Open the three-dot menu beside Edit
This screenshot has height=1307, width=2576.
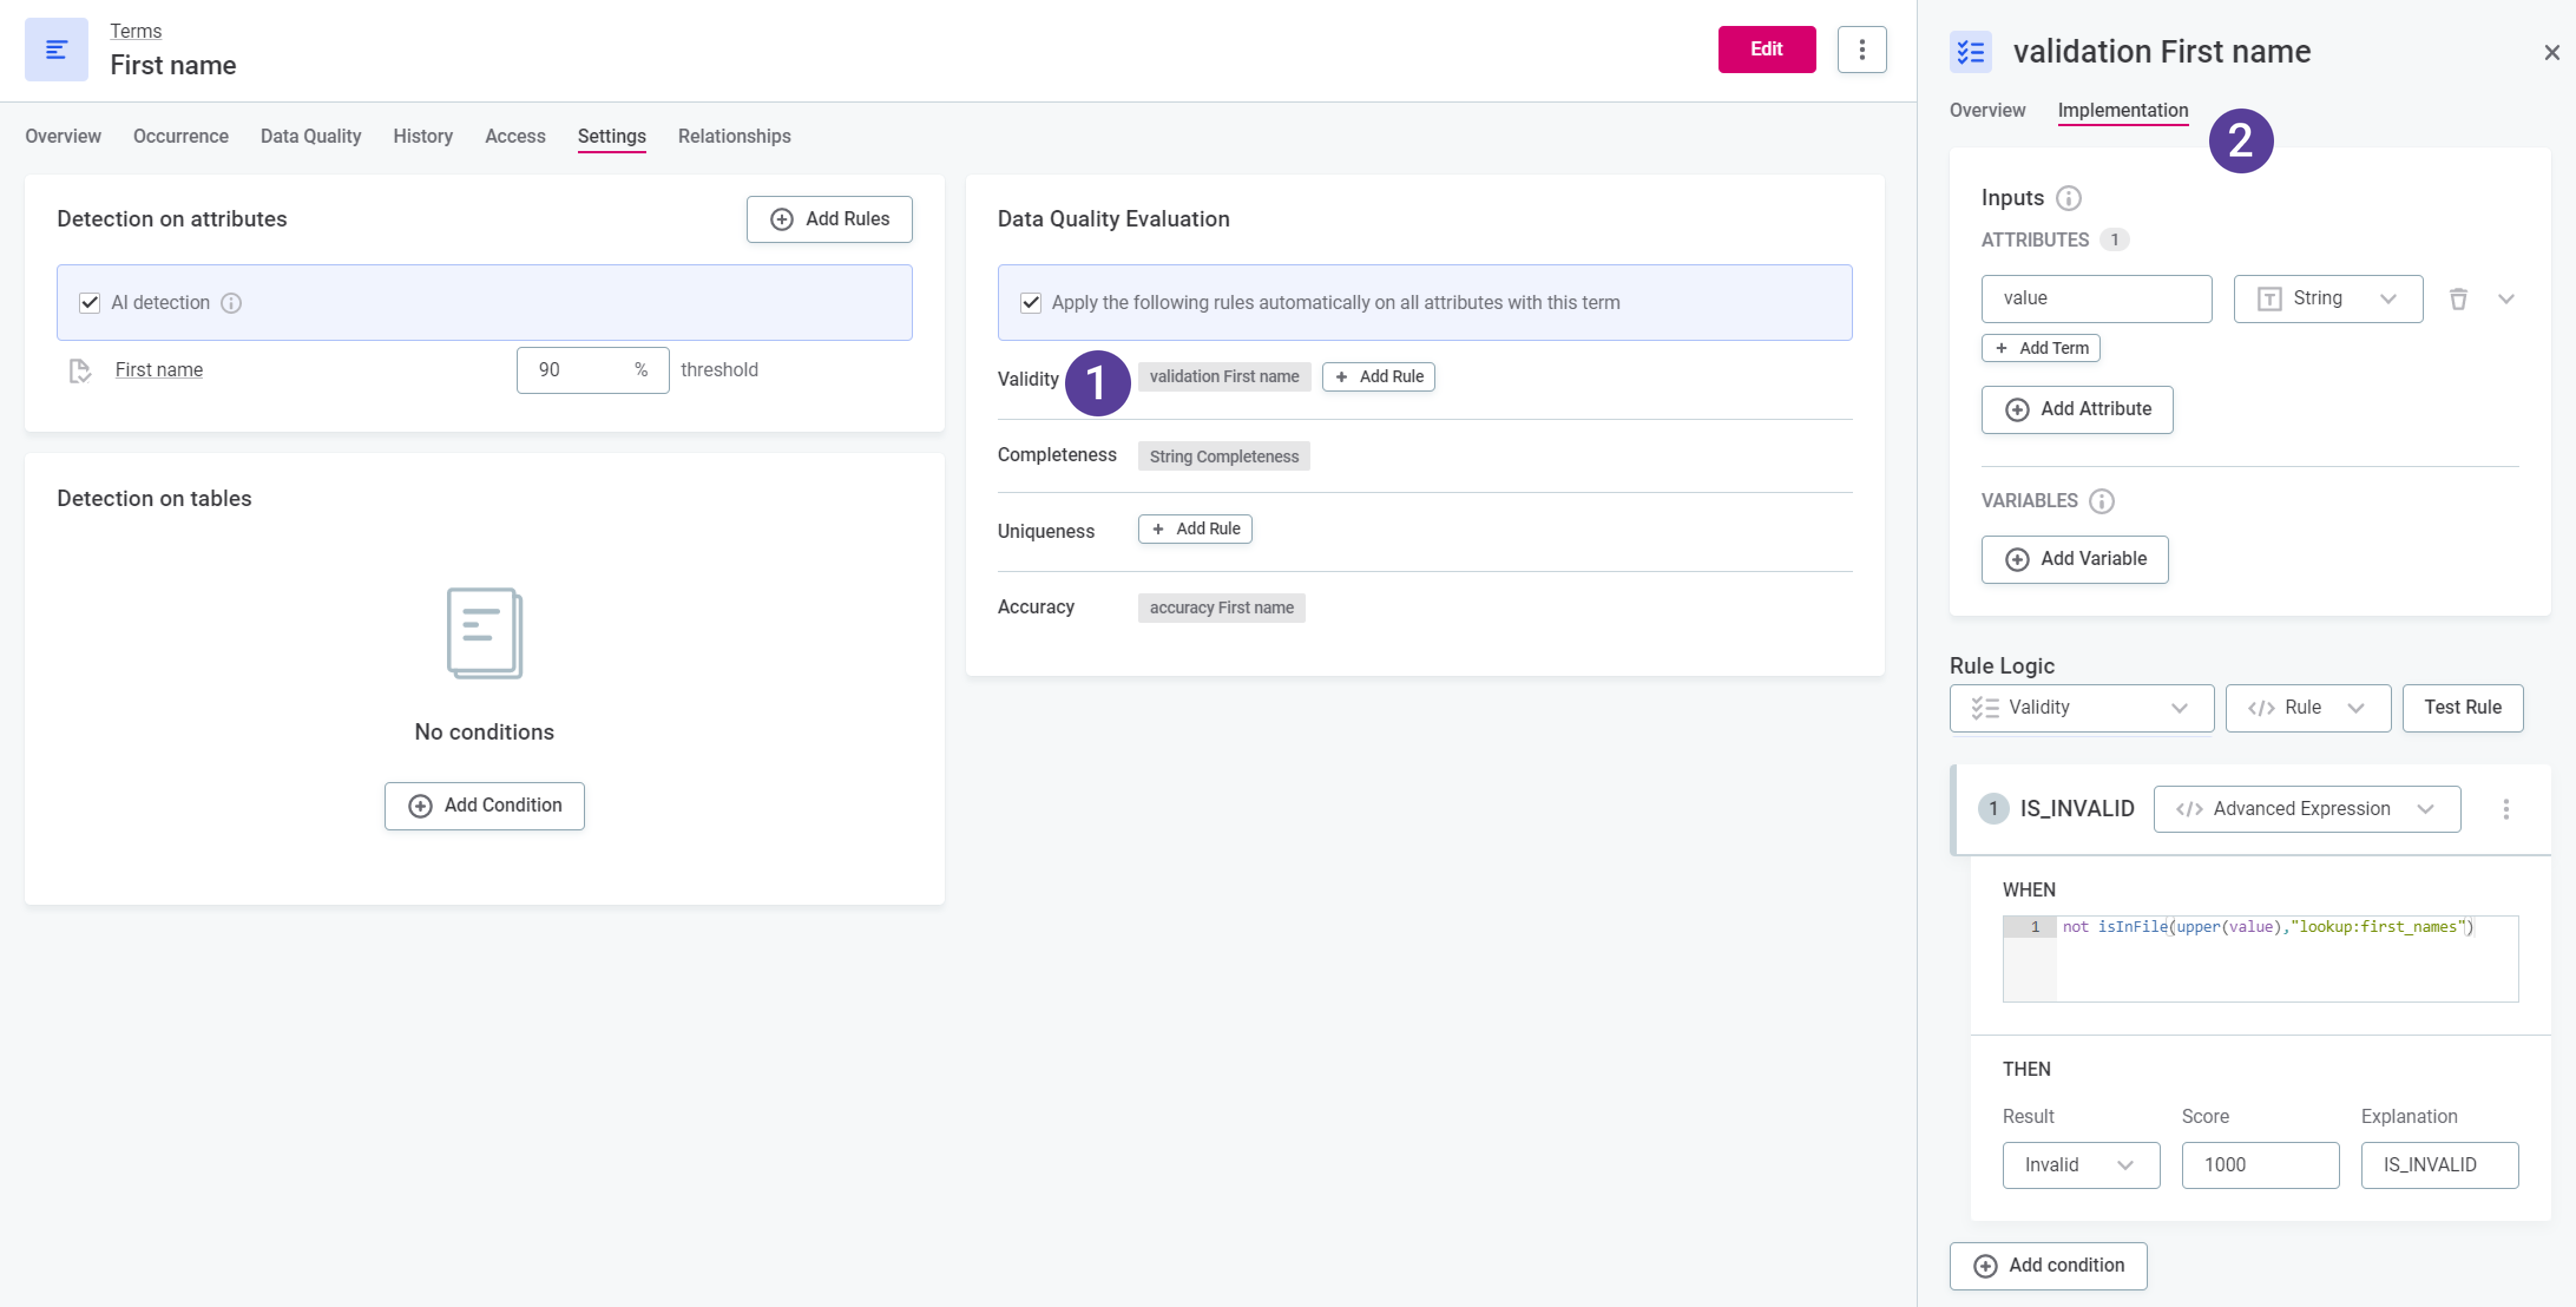[1861, 49]
